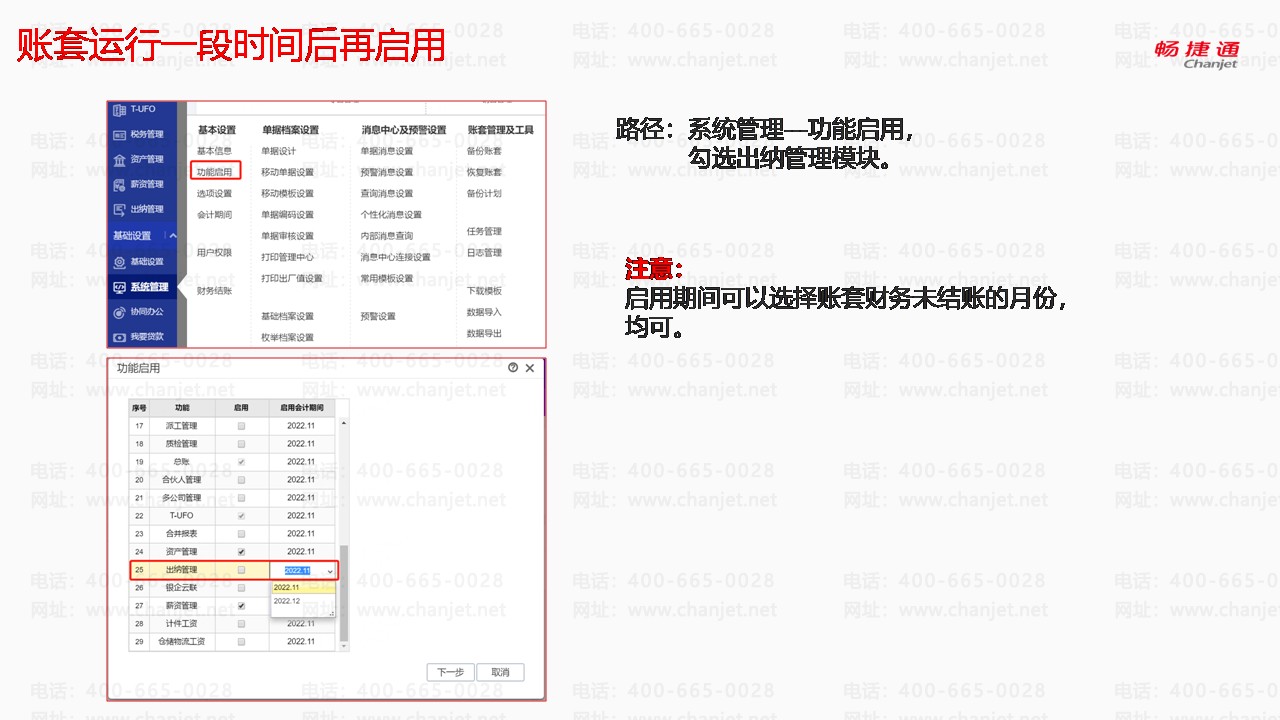
Task: Open 基本信息 menu entry
Action: click(214, 151)
